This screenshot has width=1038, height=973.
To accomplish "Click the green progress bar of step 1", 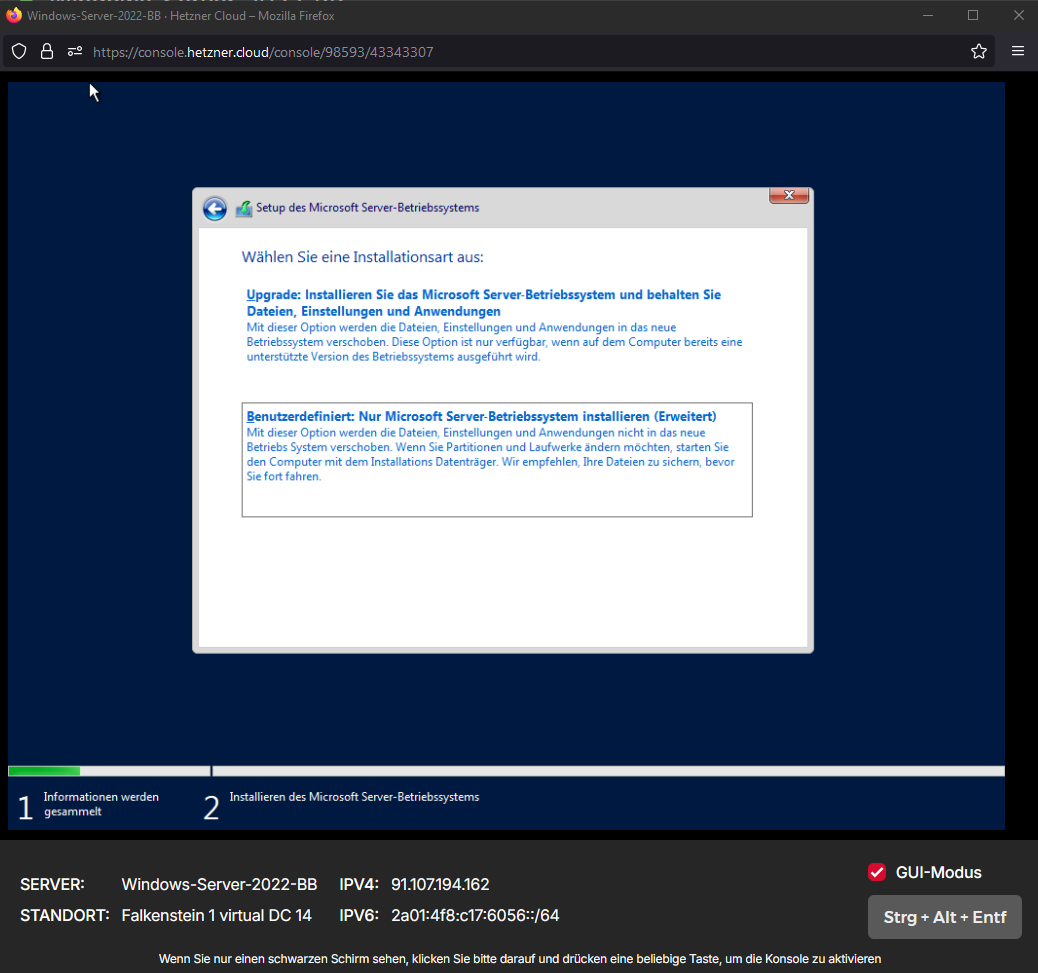I will (x=43, y=770).
